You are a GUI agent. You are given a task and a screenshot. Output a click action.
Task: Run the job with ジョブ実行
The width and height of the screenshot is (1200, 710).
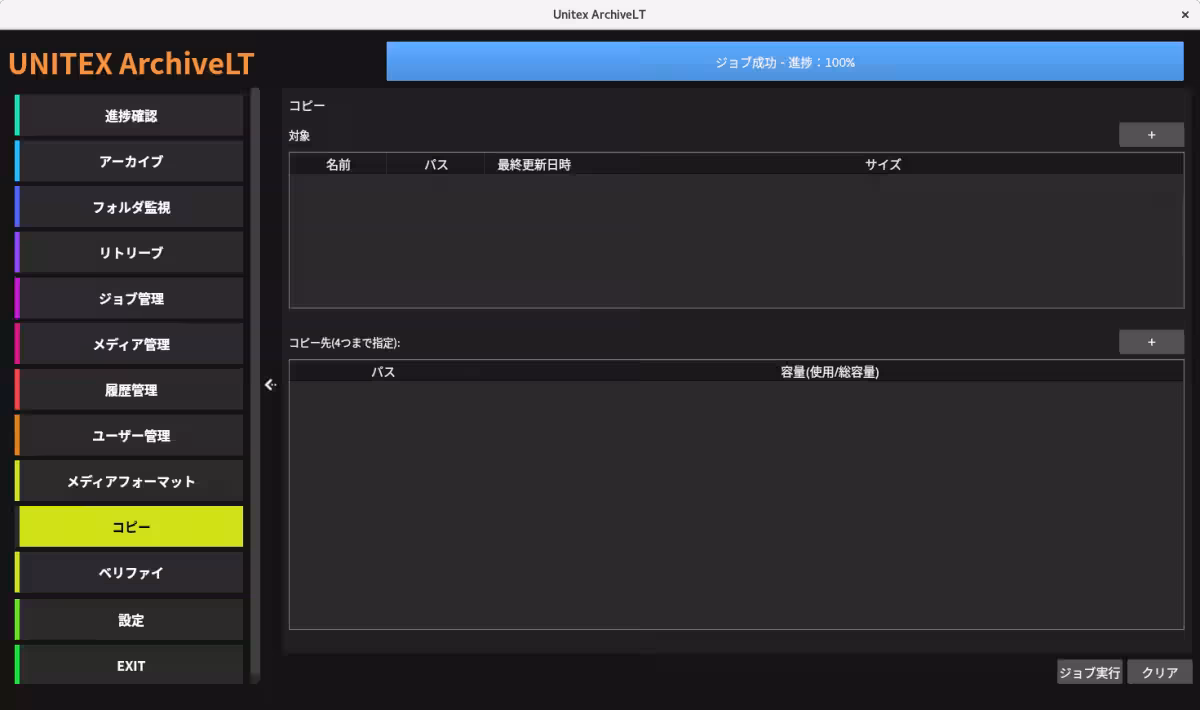click(x=1088, y=672)
